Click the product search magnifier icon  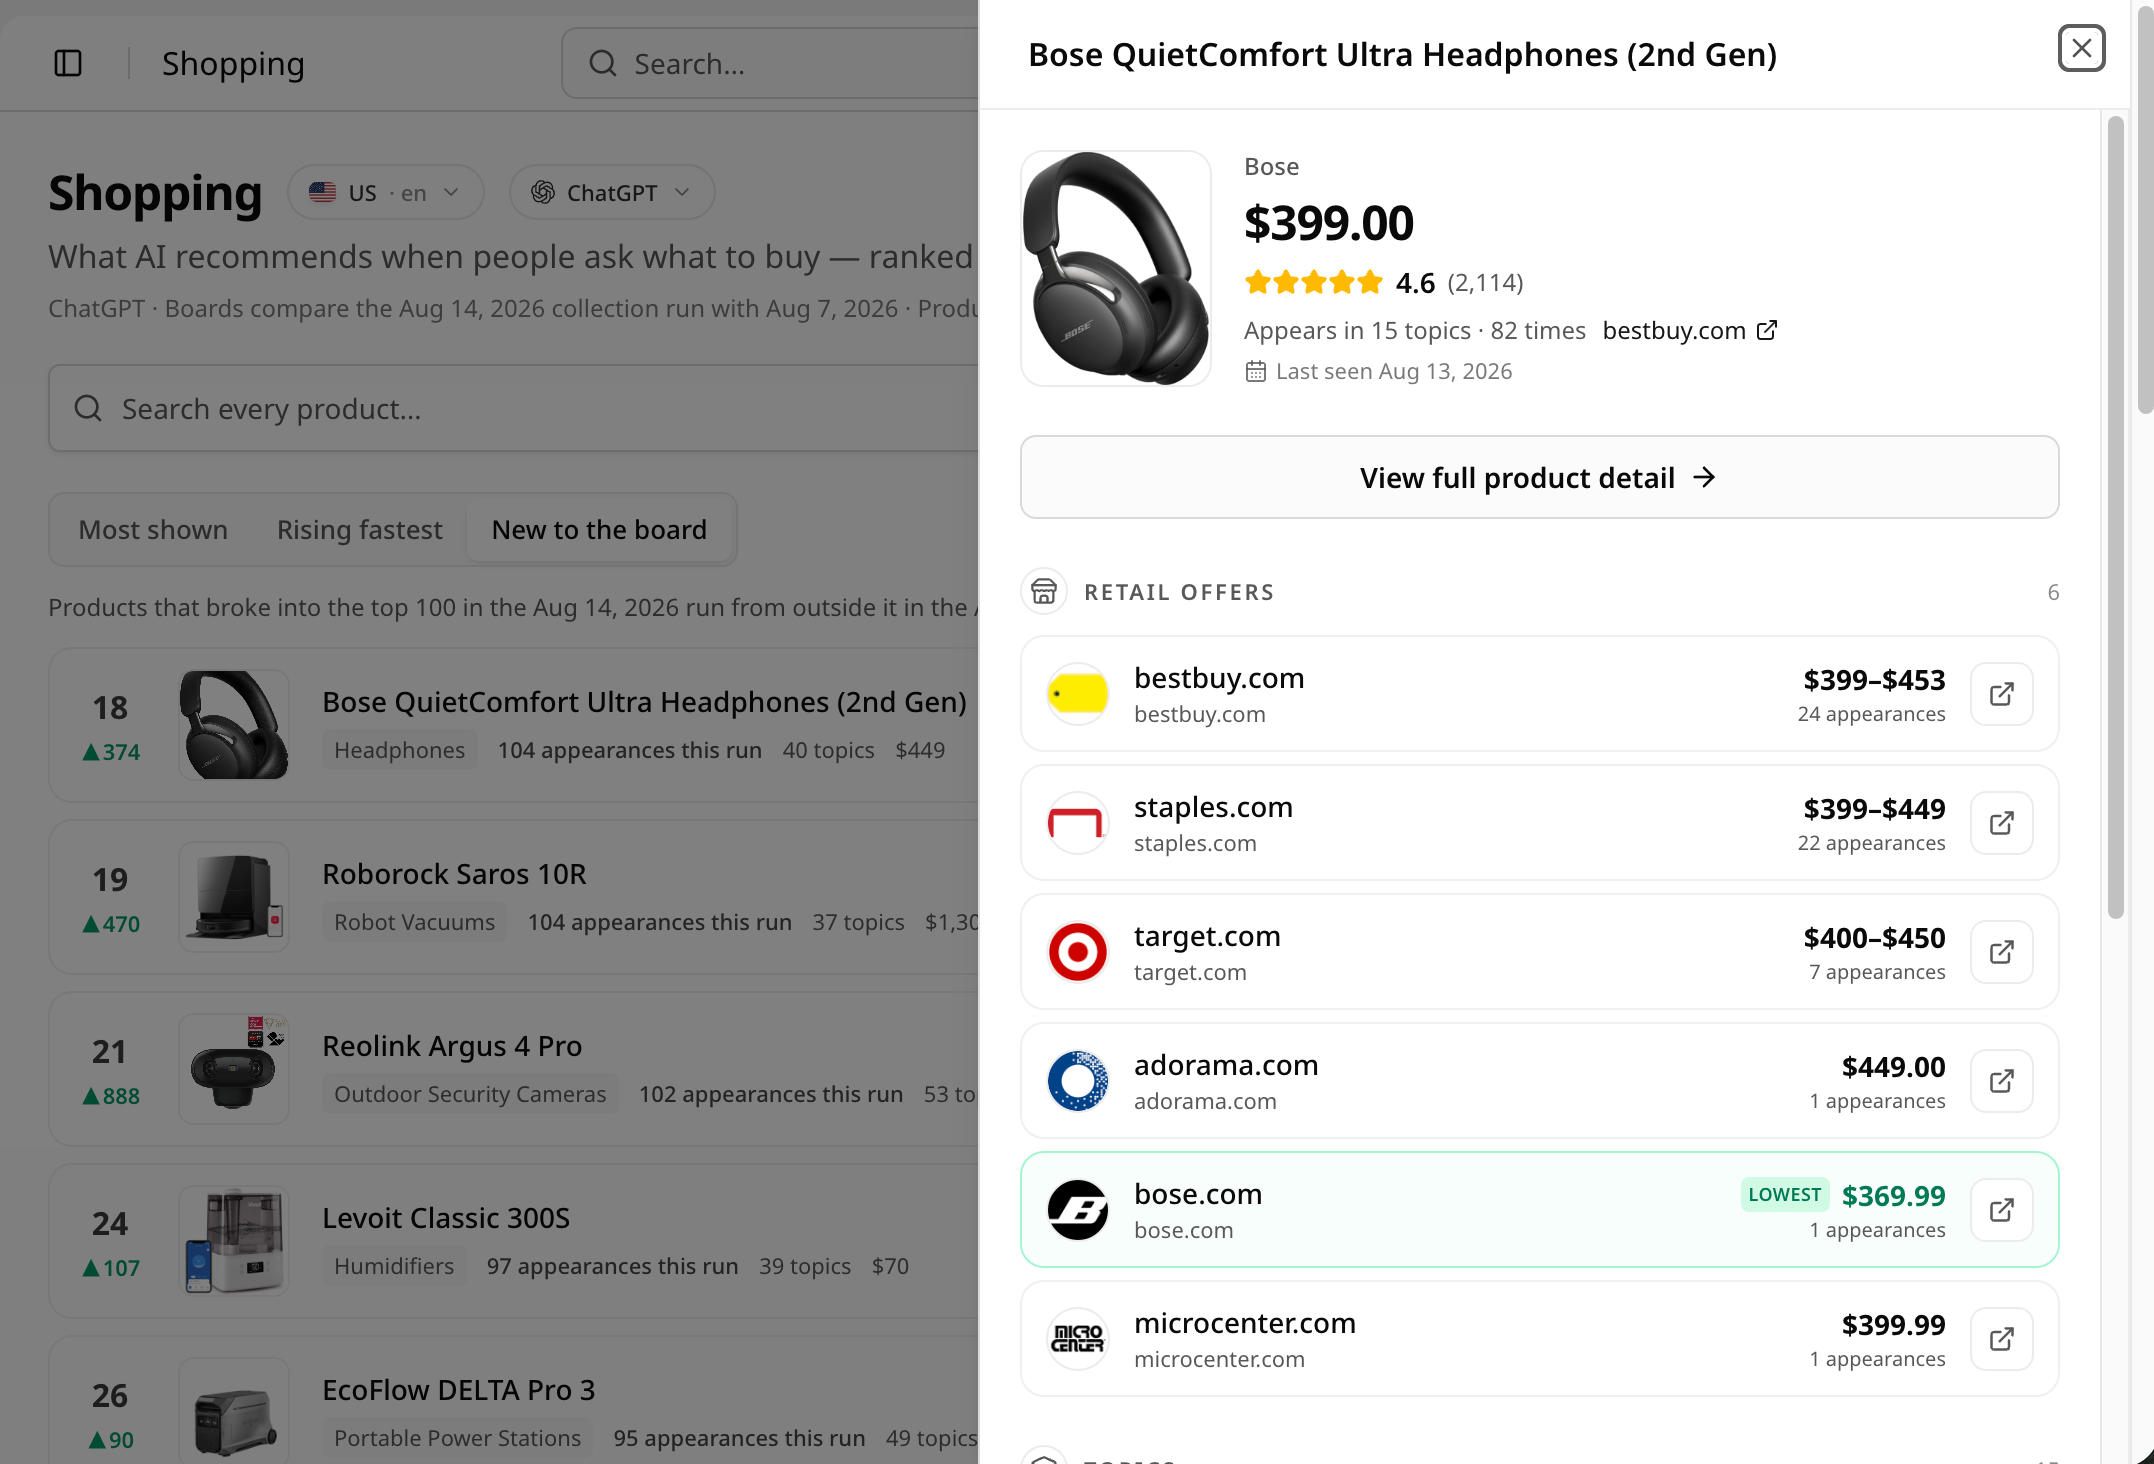click(88, 408)
